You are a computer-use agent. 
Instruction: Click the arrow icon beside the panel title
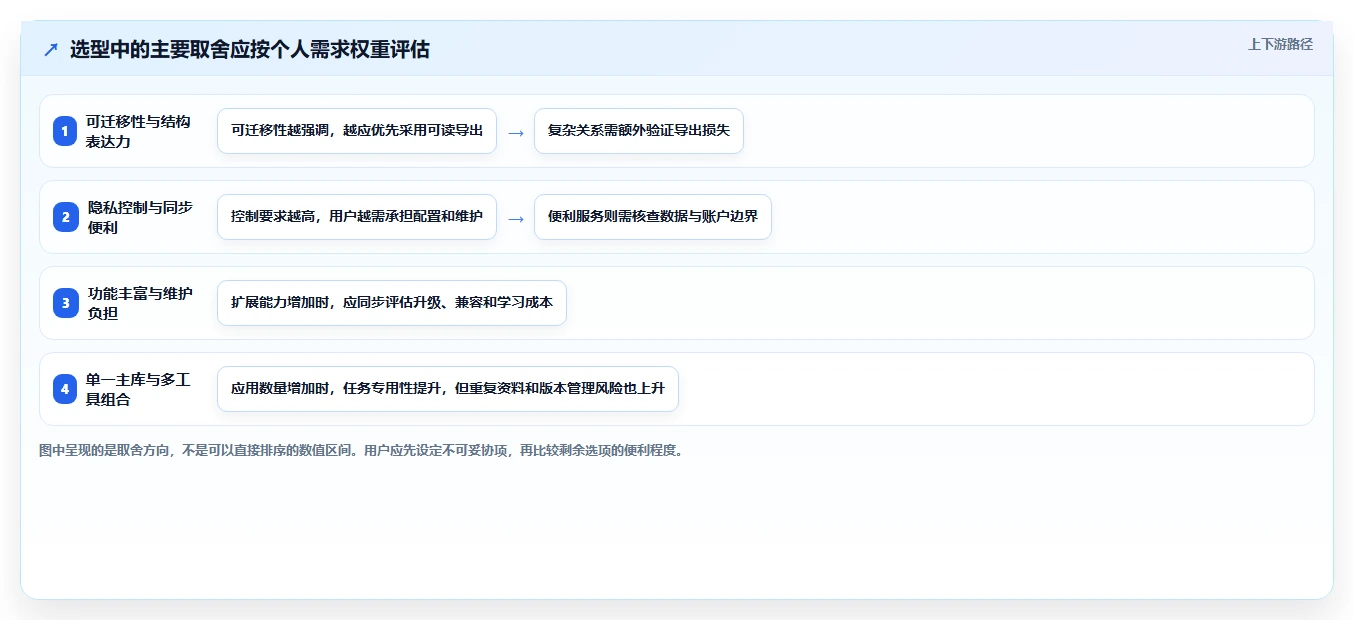click(51, 50)
